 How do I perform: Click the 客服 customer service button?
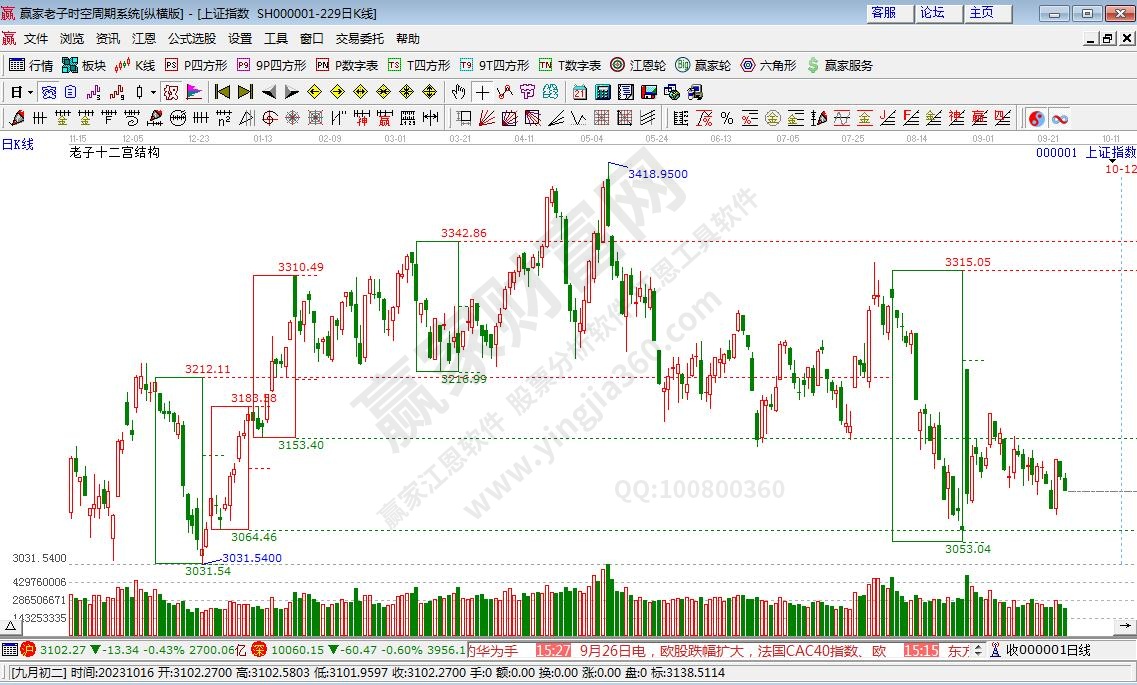(884, 13)
